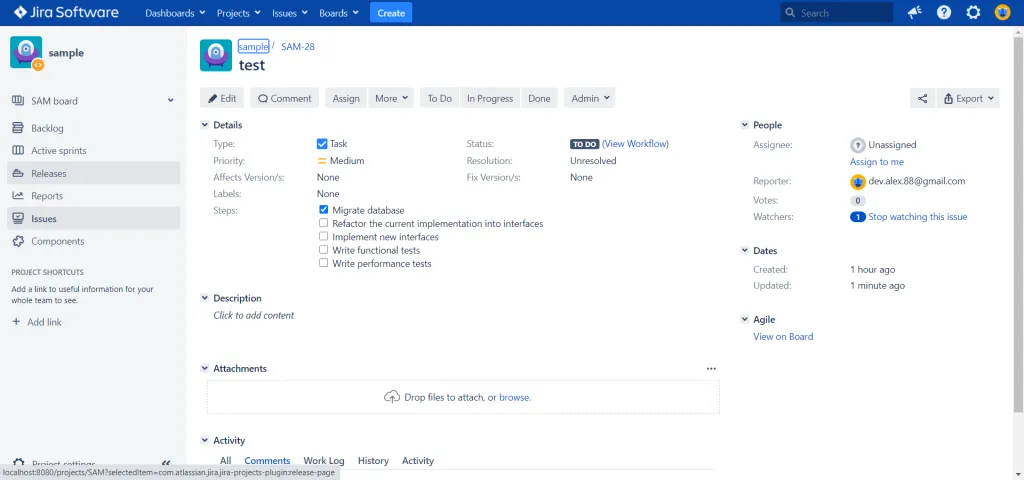Click the project avatar beside issue title
The width and height of the screenshot is (1024, 480).
(216, 56)
